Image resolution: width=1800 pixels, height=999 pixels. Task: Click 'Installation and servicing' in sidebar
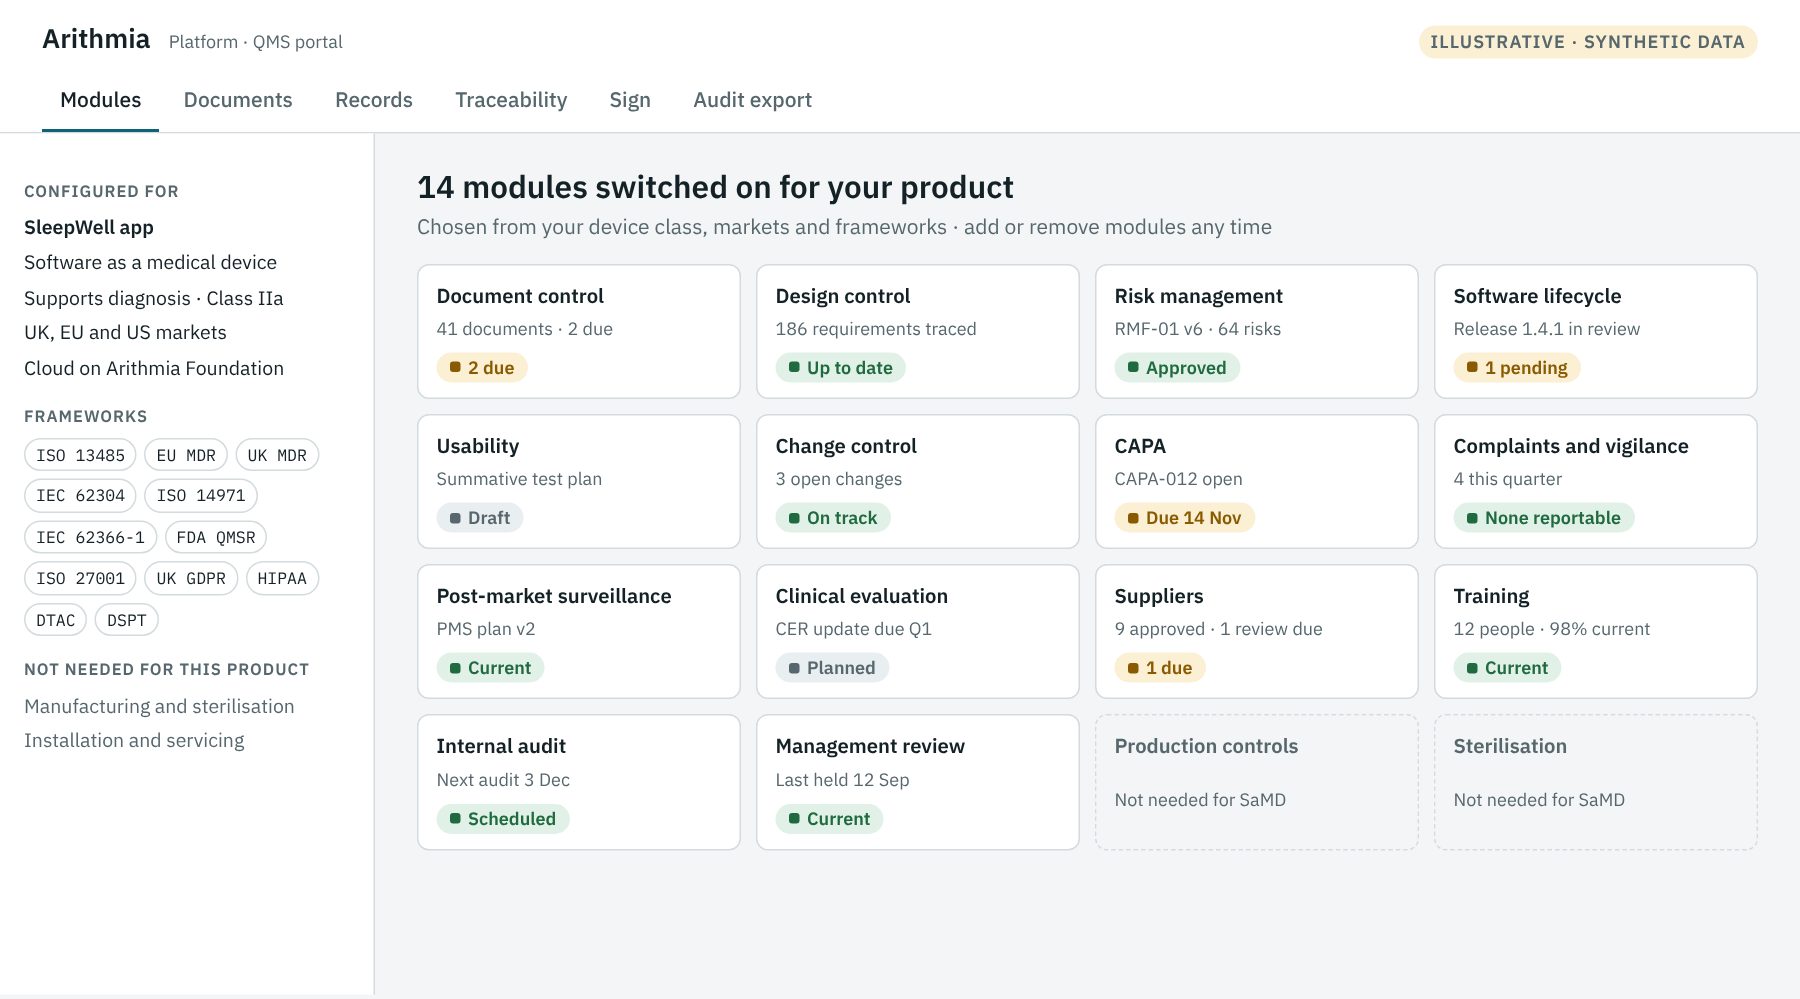coord(134,740)
